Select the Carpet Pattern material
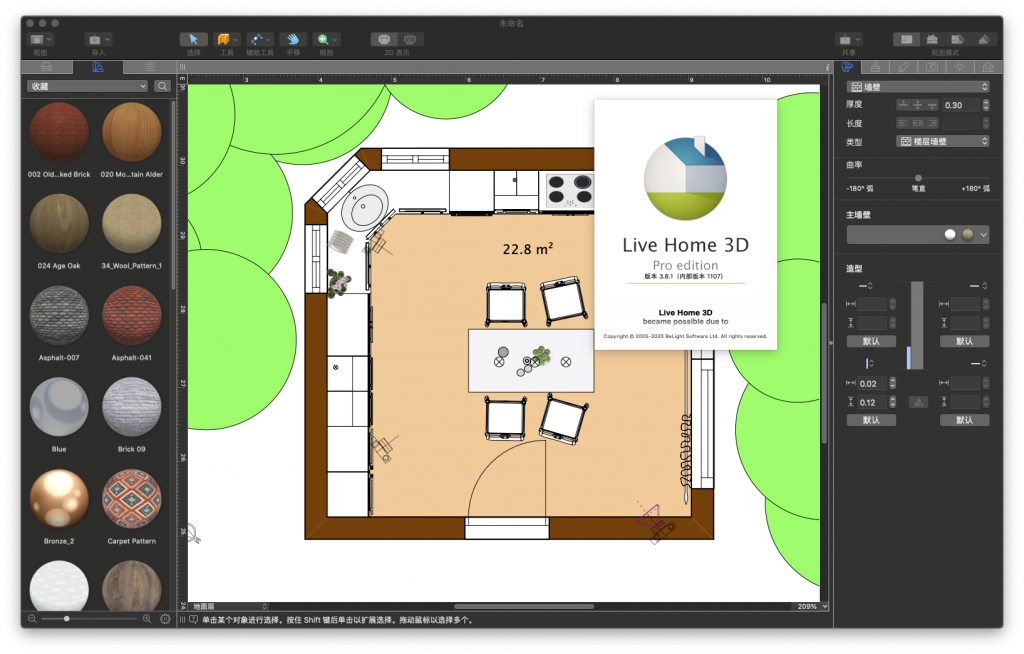 pyautogui.click(x=131, y=499)
